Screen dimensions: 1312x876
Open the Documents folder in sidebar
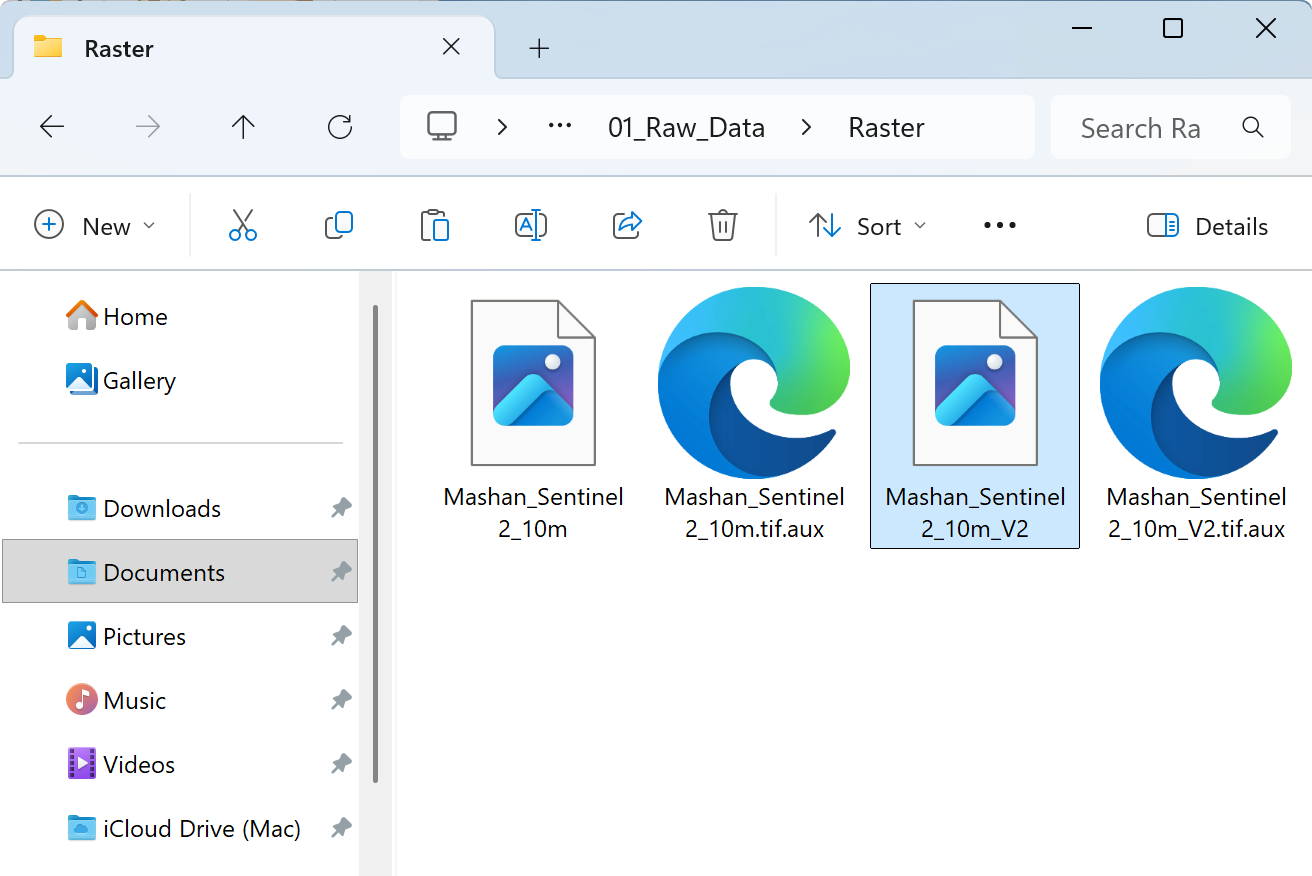click(180, 572)
